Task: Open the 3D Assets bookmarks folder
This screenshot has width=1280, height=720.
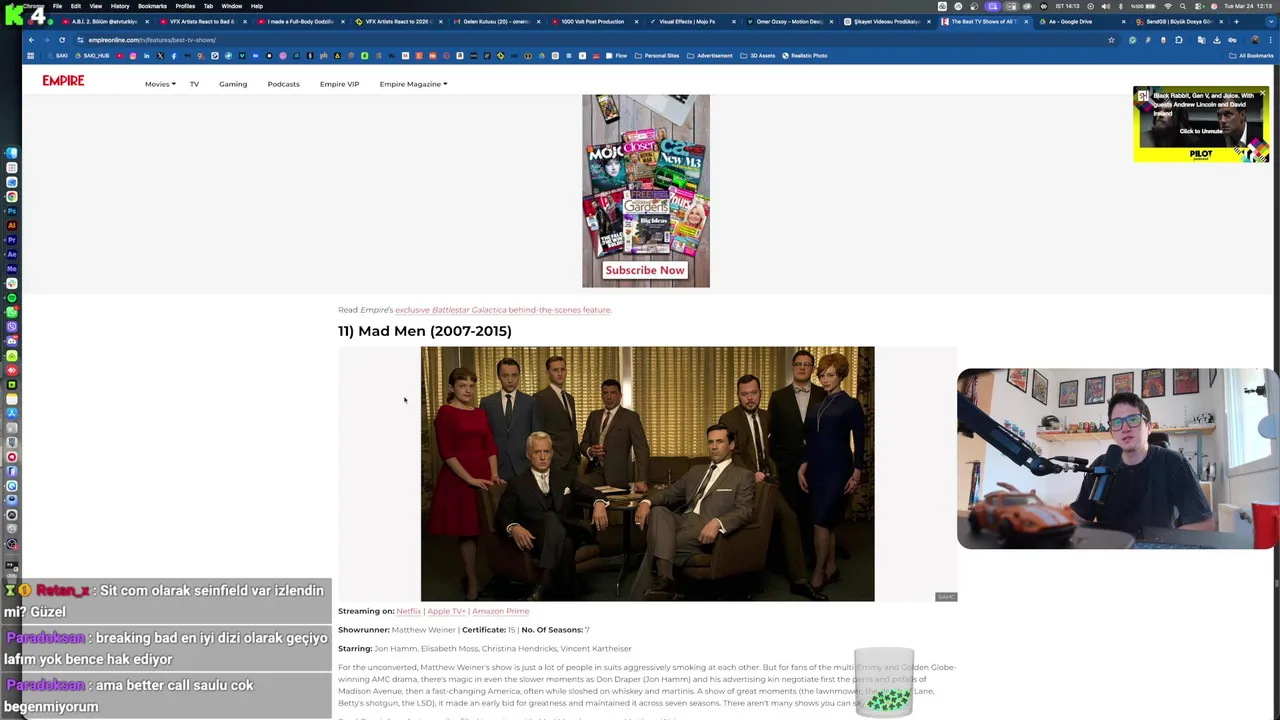Action: coord(758,56)
